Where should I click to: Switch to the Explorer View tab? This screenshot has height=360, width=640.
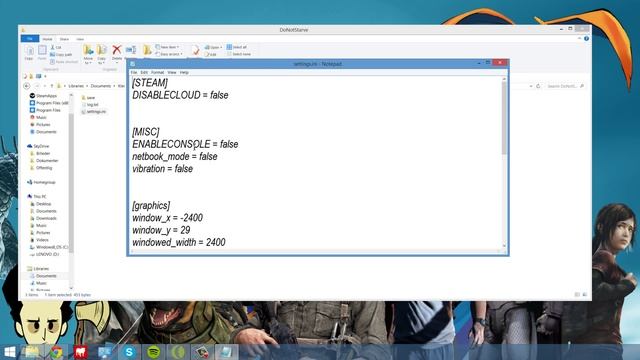click(80, 39)
